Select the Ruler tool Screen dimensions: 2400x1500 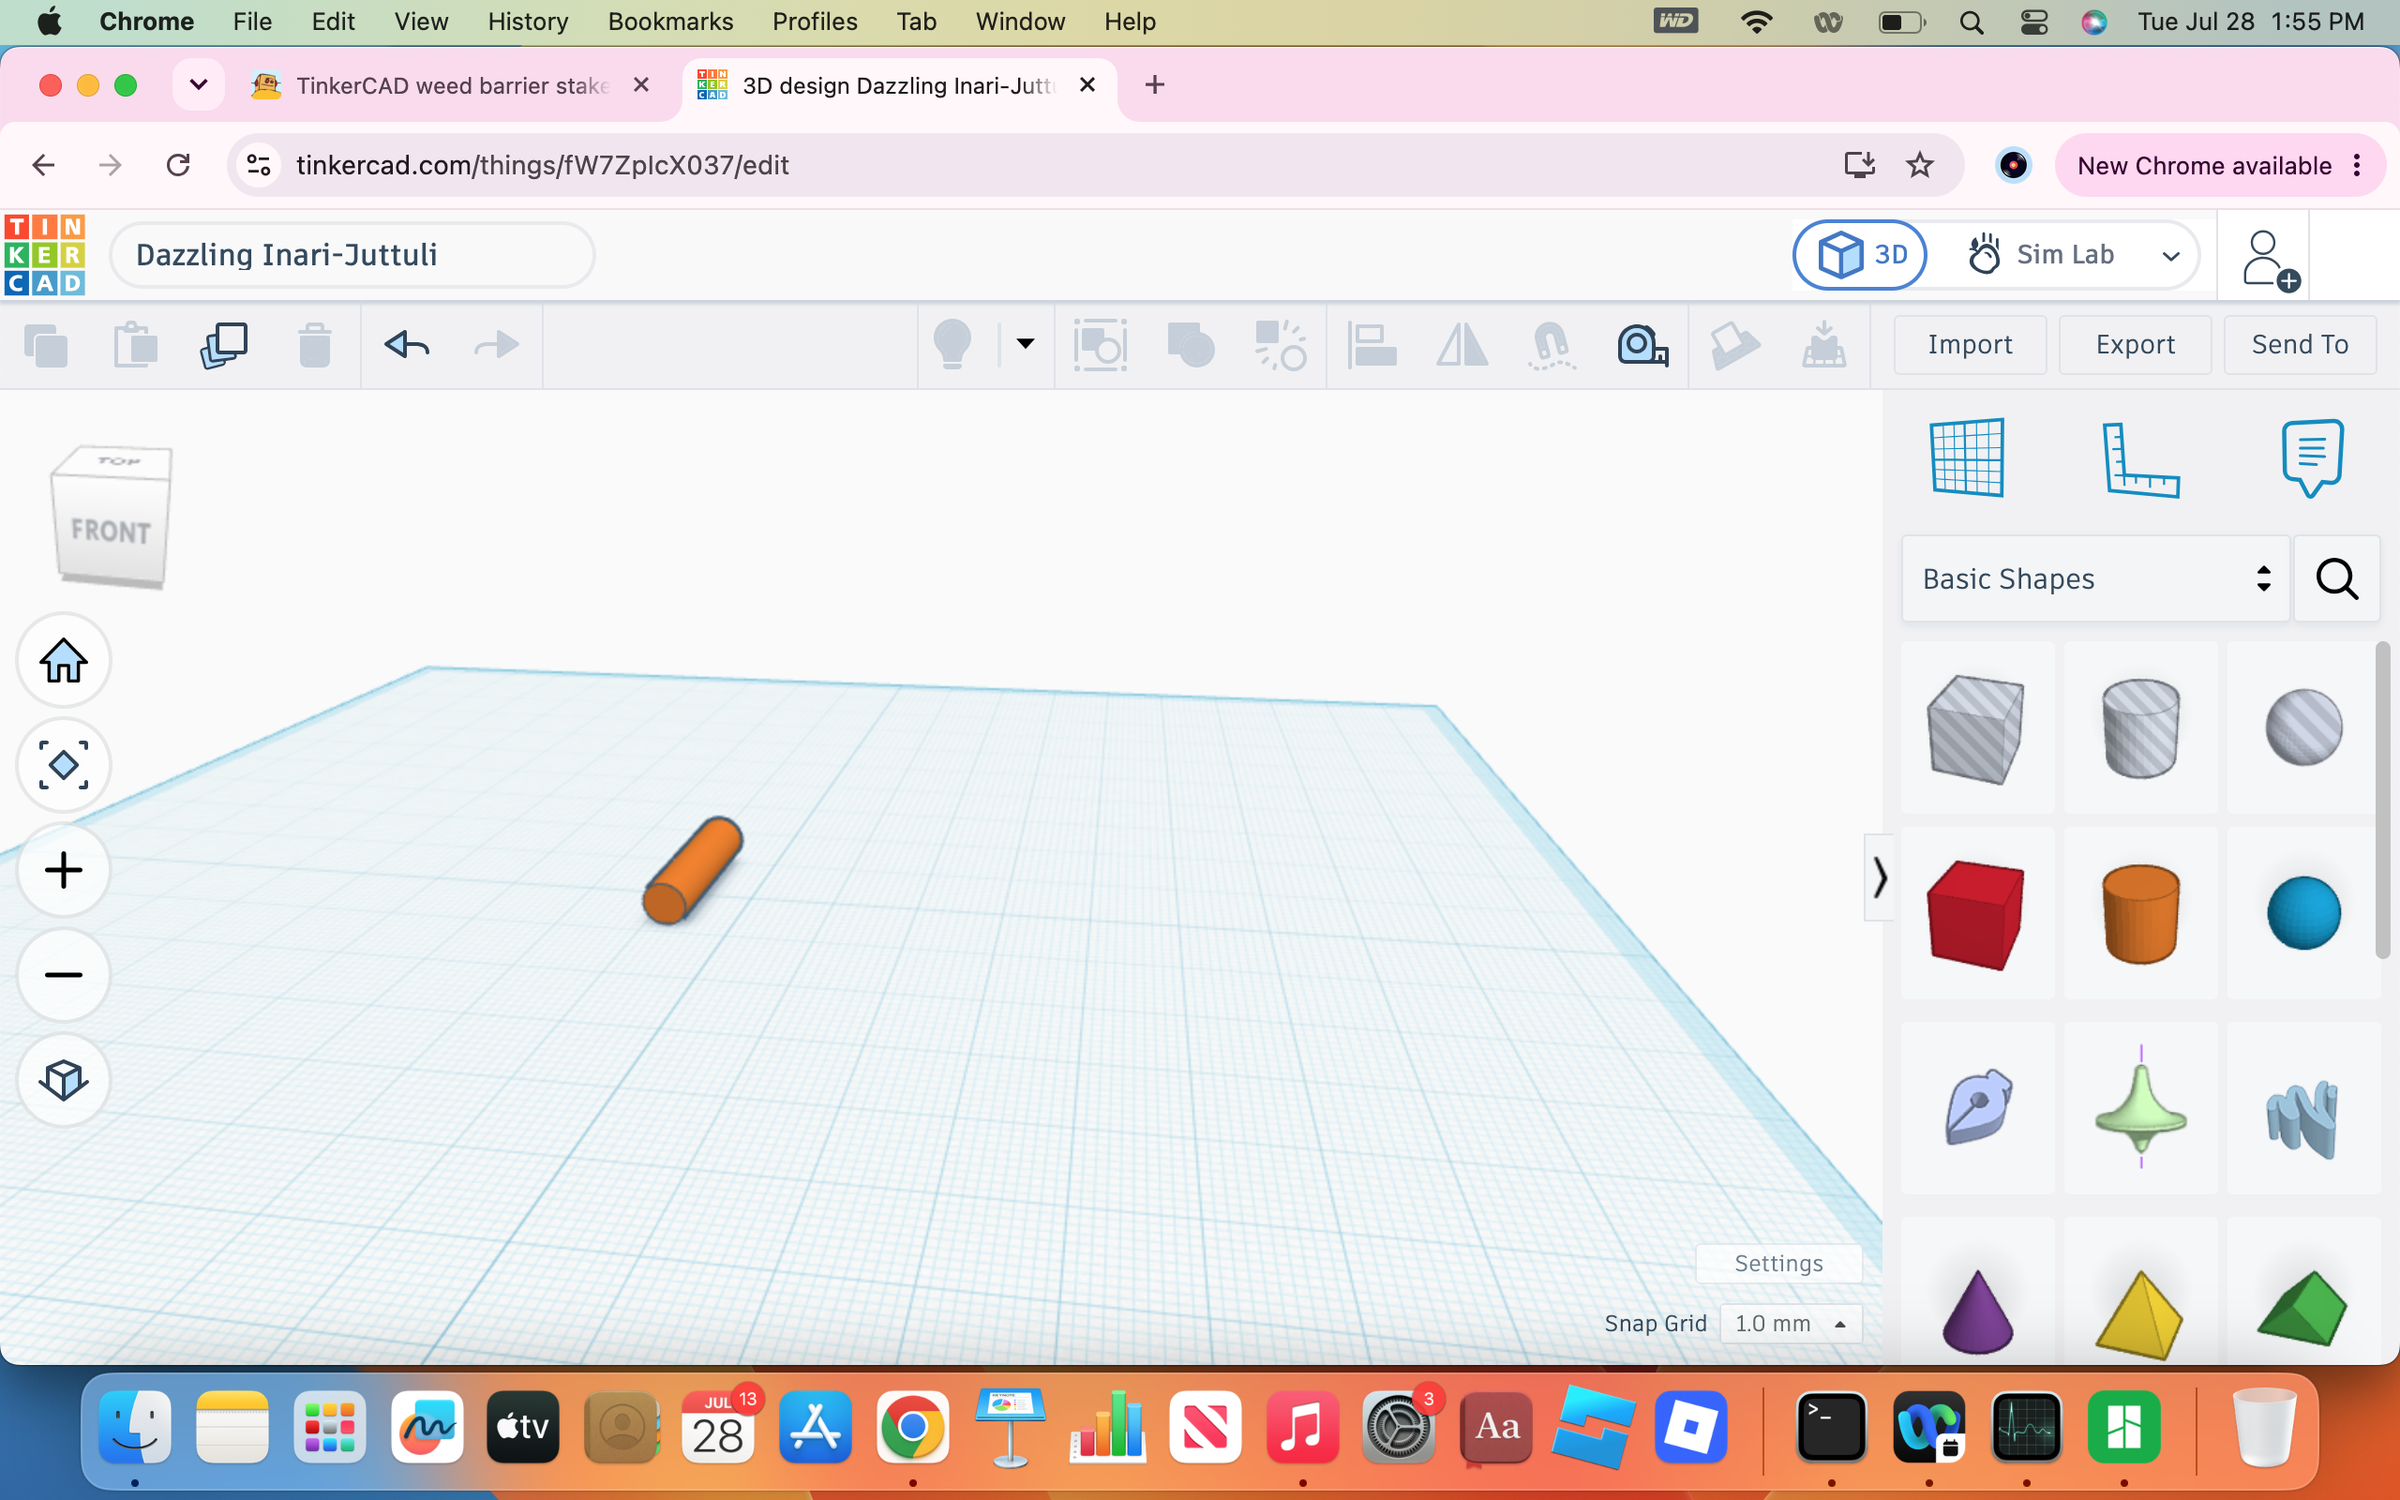point(2140,460)
